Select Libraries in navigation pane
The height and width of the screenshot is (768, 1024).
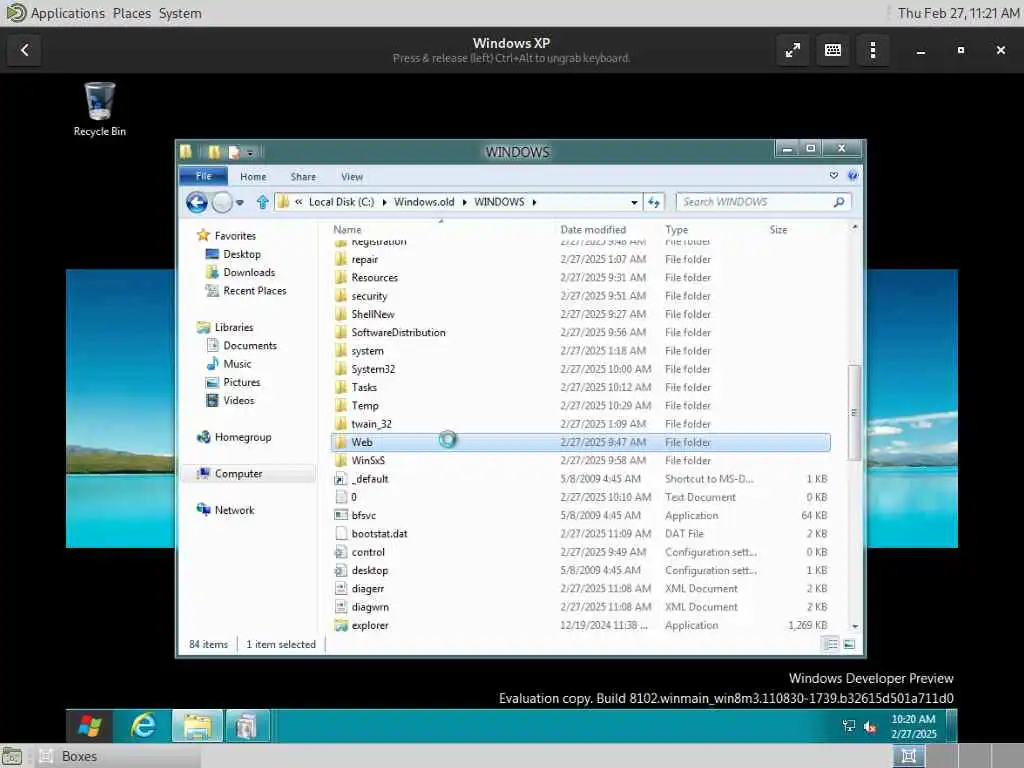234,327
